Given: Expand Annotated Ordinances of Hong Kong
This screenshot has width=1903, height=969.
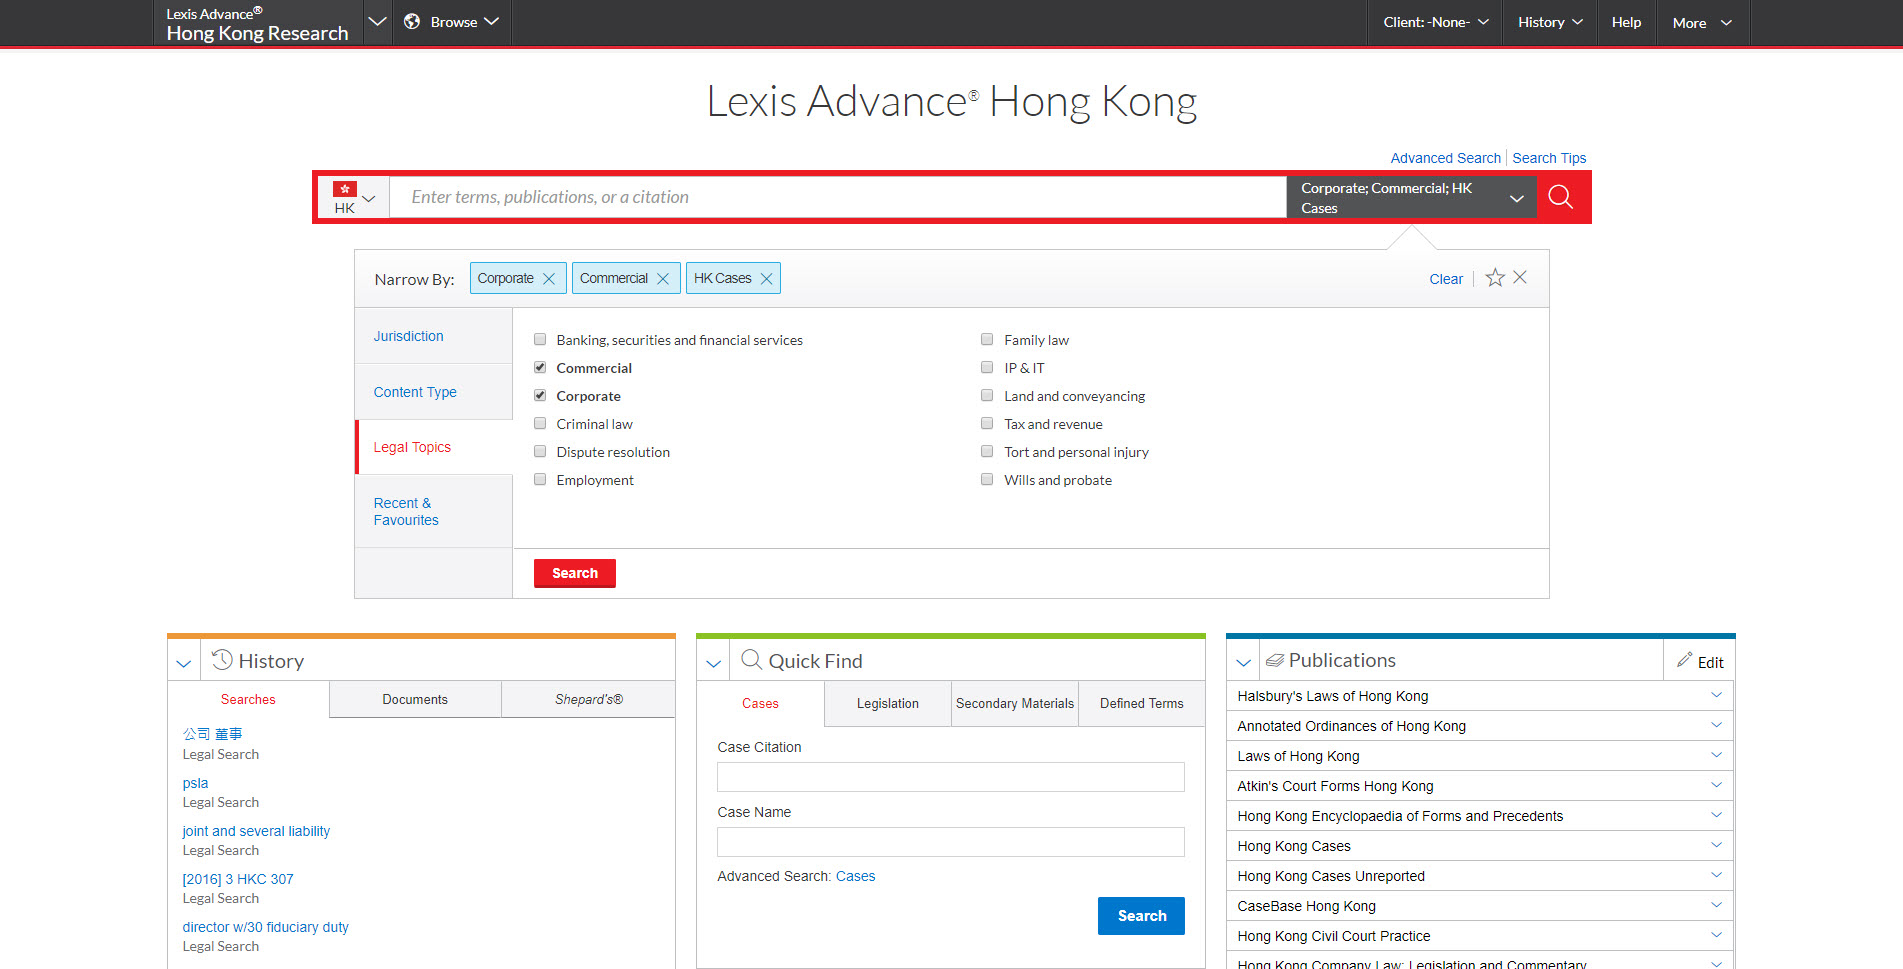Looking at the screenshot, I should point(1717,725).
